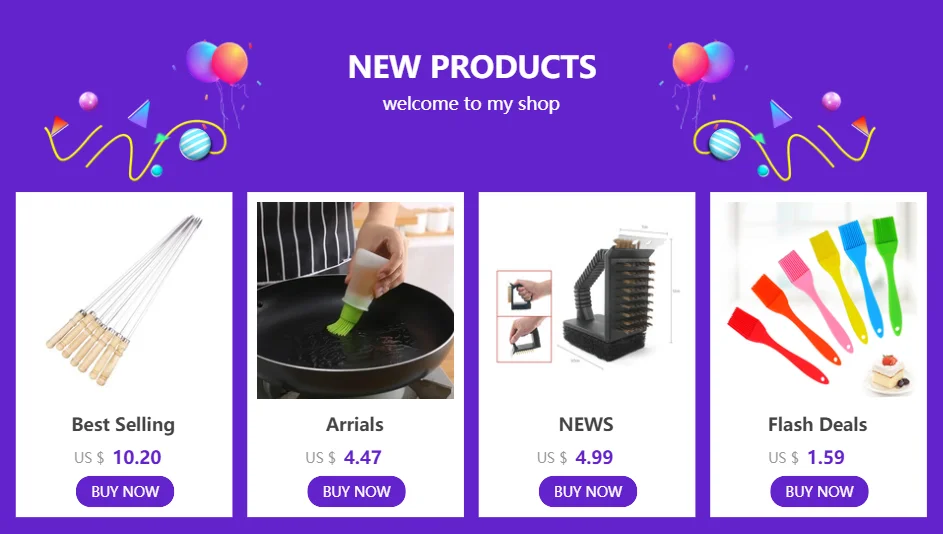
Task: Click the US $ 4.99 price
Action: coord(575,458)
